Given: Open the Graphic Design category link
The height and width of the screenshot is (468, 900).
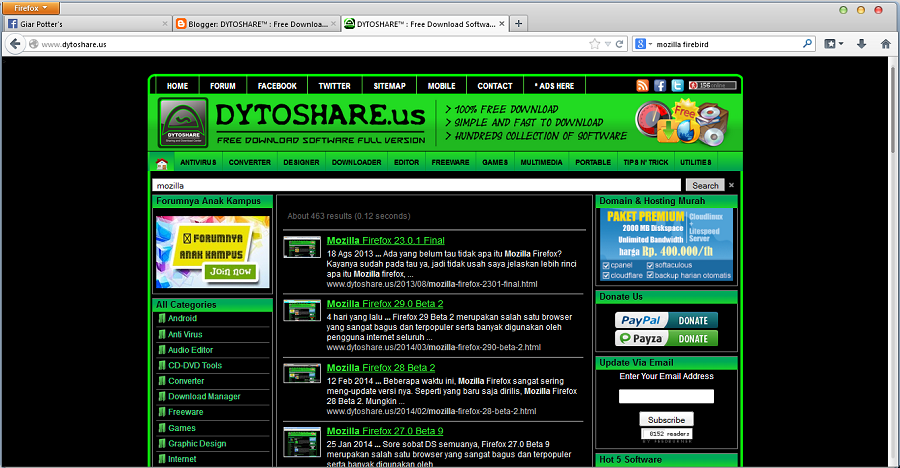Looking at the screenshot, I should 197,443.
